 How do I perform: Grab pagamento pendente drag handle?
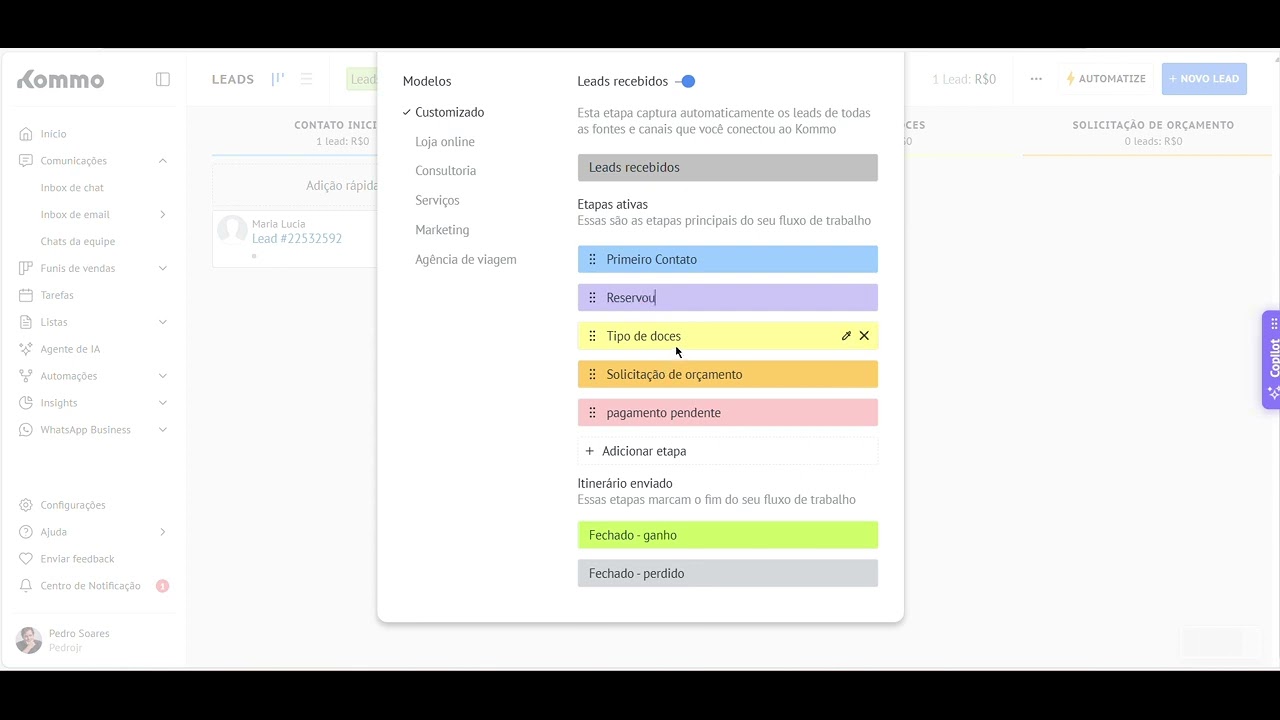[x=592, y=413]
